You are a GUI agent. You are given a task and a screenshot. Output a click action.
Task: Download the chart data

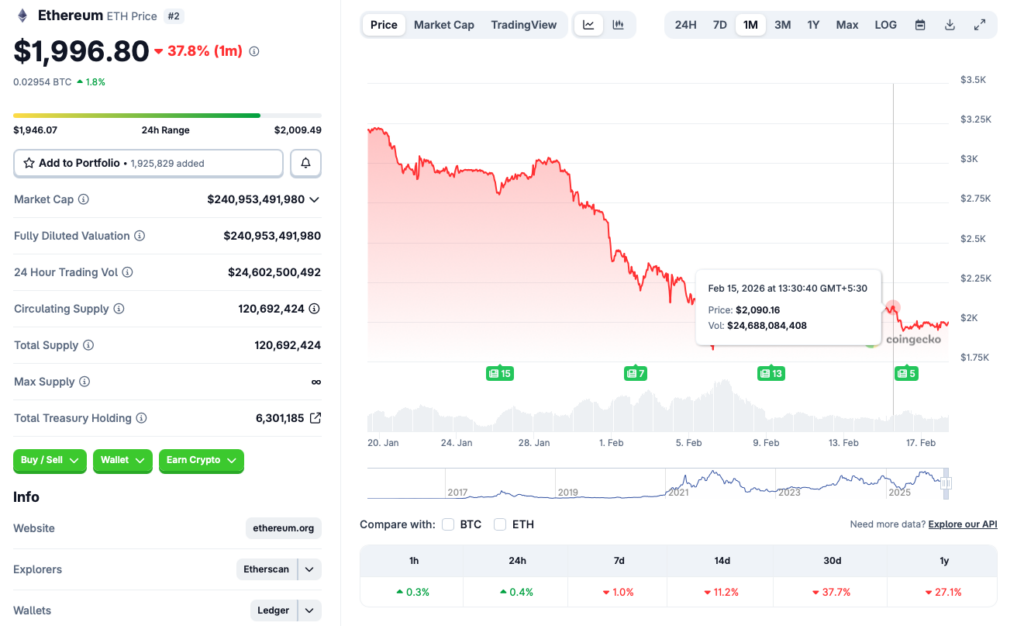point(949,25)
